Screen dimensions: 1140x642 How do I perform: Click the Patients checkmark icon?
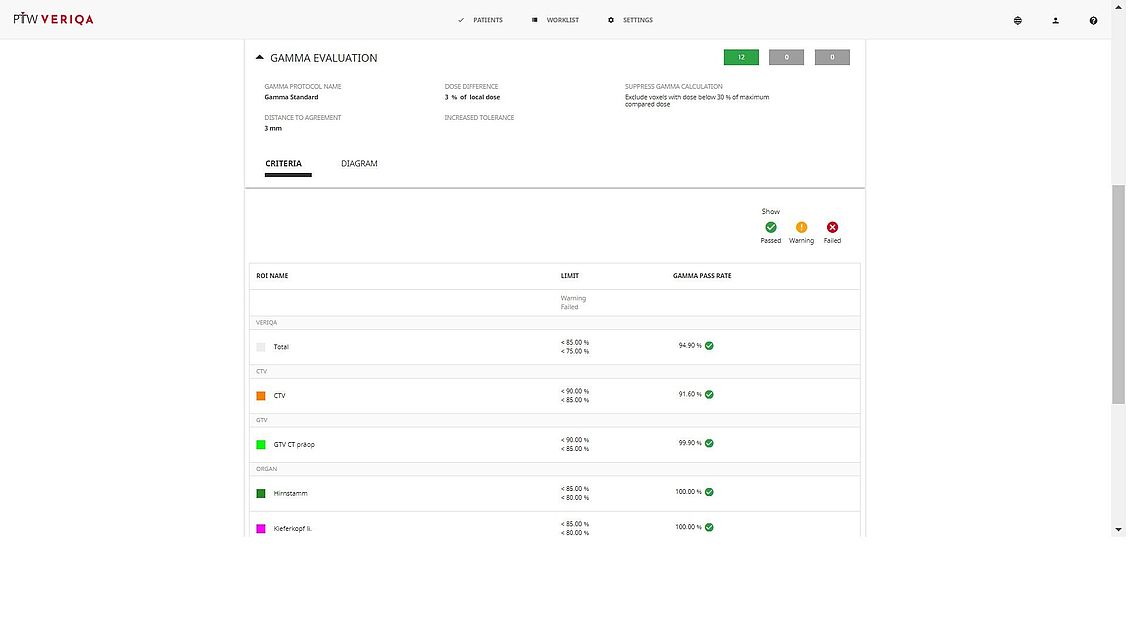tap(461, 20)
